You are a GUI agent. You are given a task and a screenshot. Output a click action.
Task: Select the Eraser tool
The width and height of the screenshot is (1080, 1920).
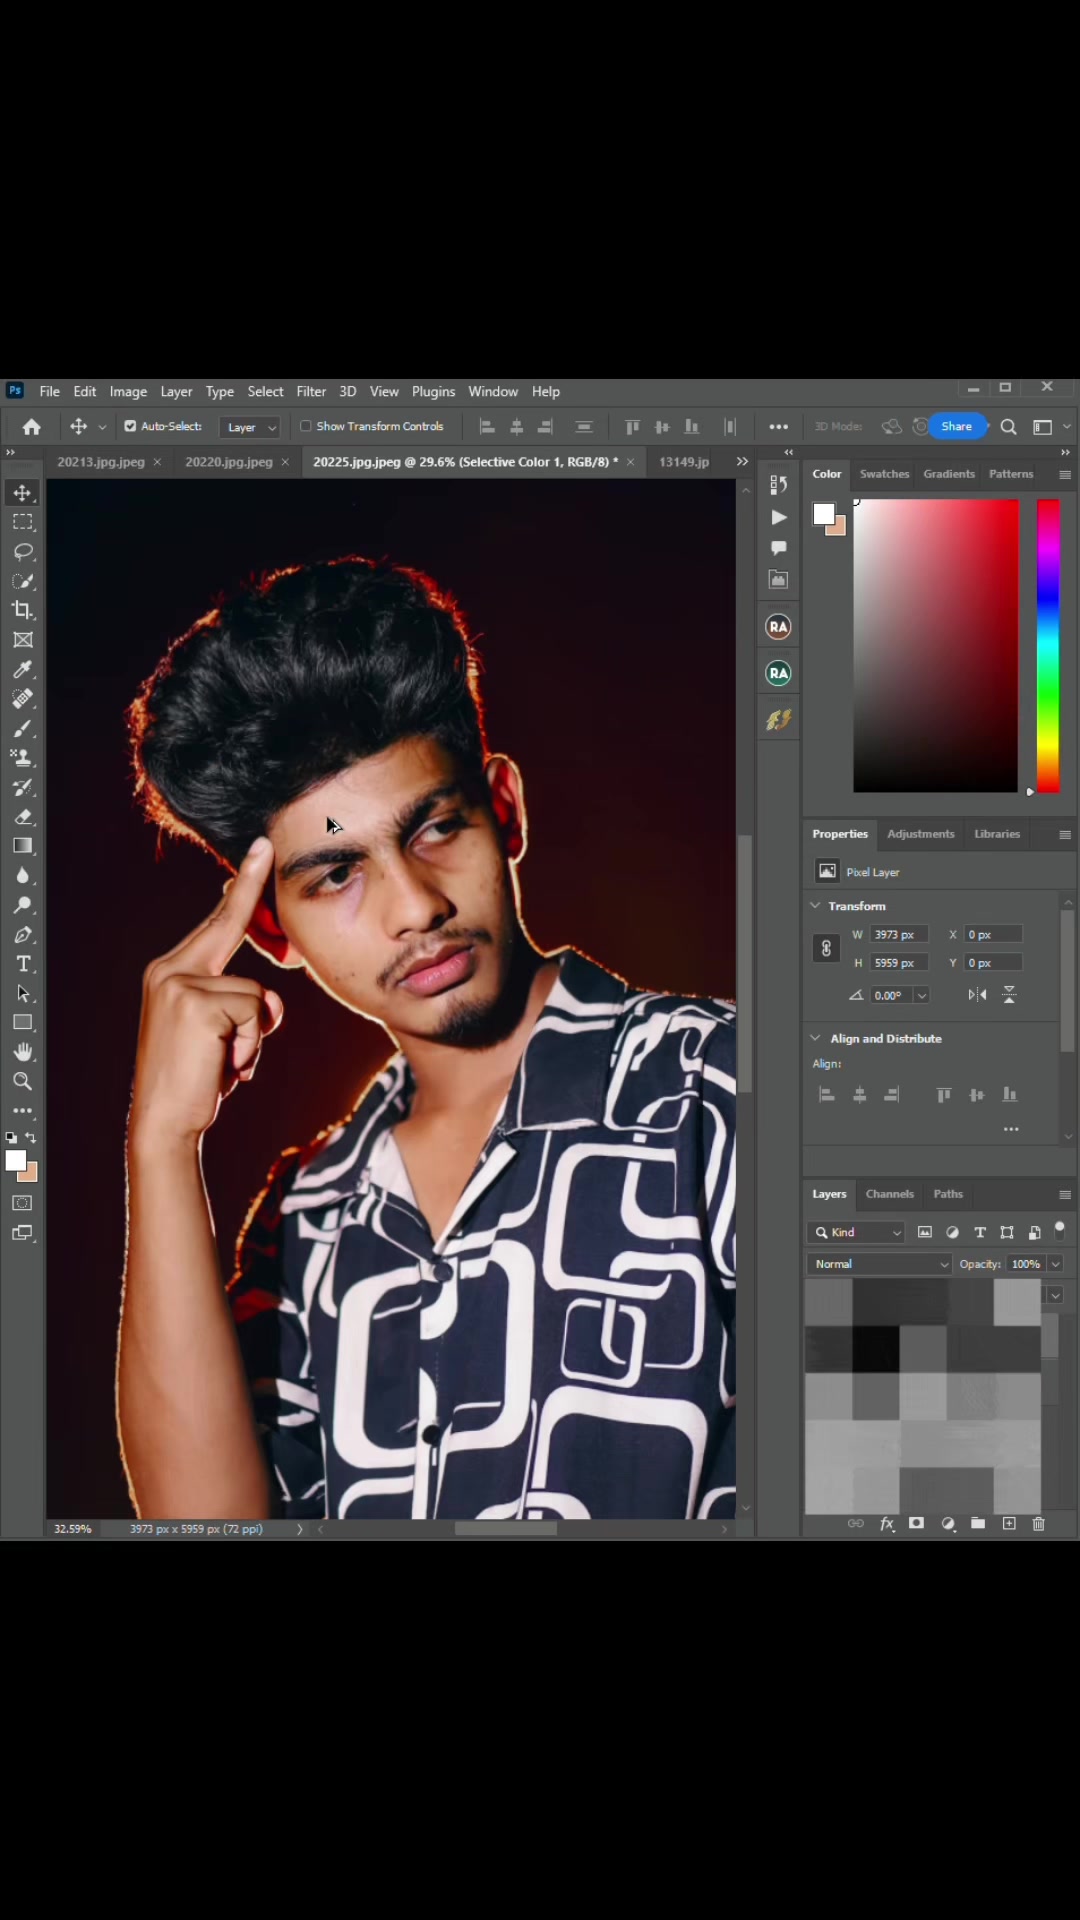pyautogui.click(x=23, y=817)
